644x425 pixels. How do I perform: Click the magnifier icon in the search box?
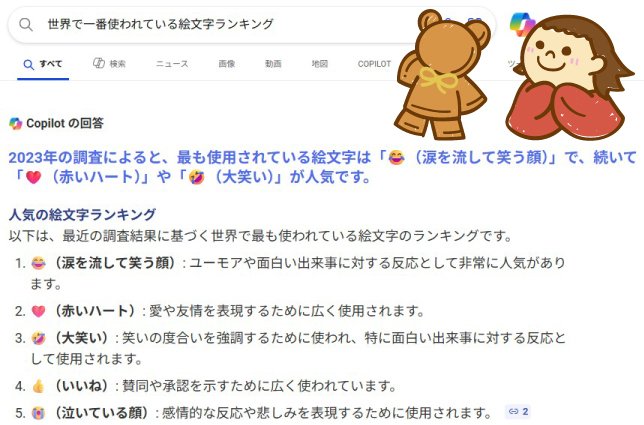[26, 25]
